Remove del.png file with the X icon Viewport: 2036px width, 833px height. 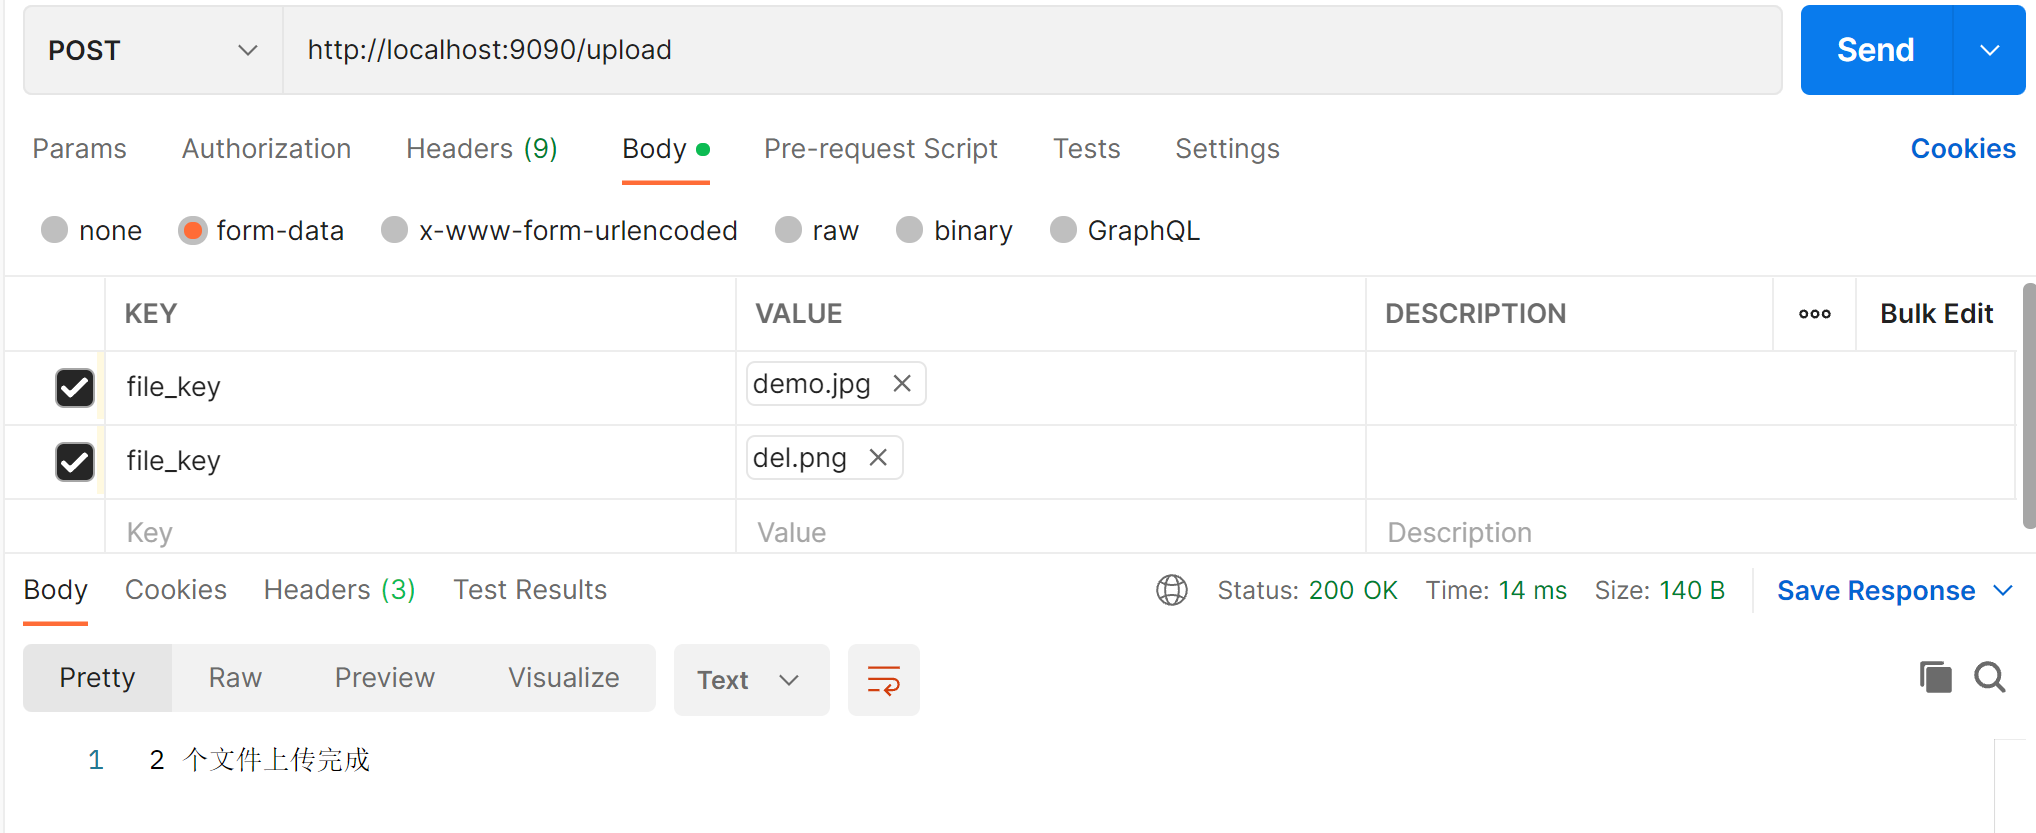pyautogui.click(x=878, y=458)
